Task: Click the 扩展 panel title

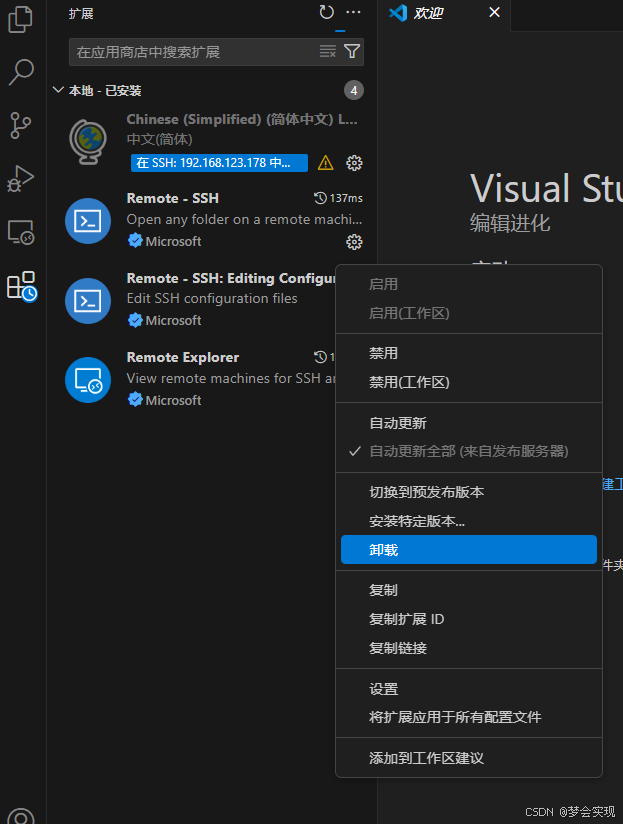Action: (x=81, y=14)
